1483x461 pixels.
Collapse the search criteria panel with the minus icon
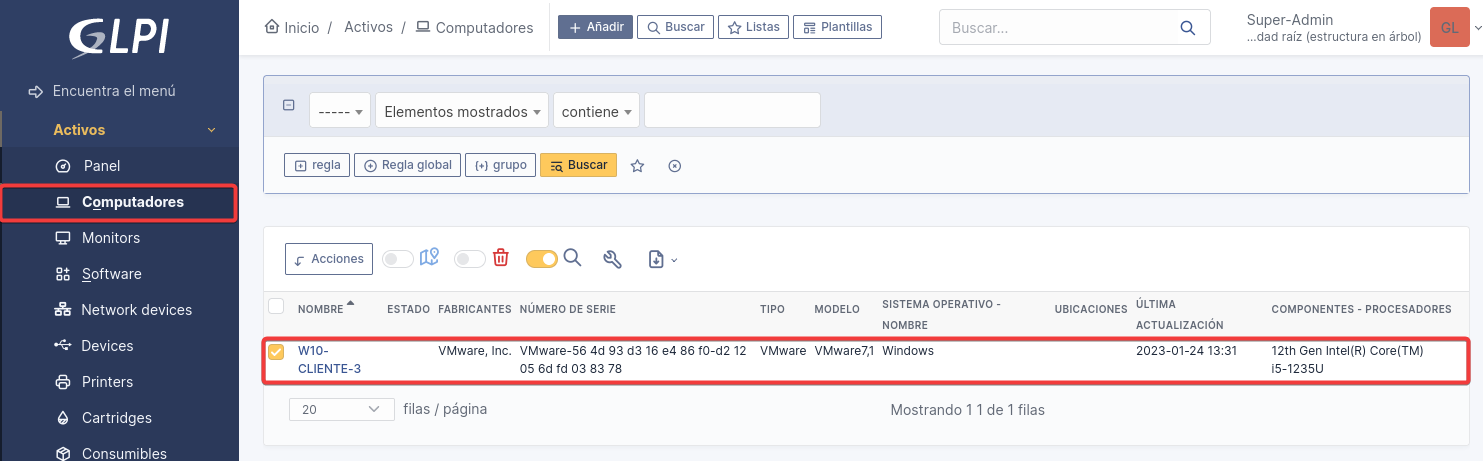pyautogui.click(x=289, y=105)
